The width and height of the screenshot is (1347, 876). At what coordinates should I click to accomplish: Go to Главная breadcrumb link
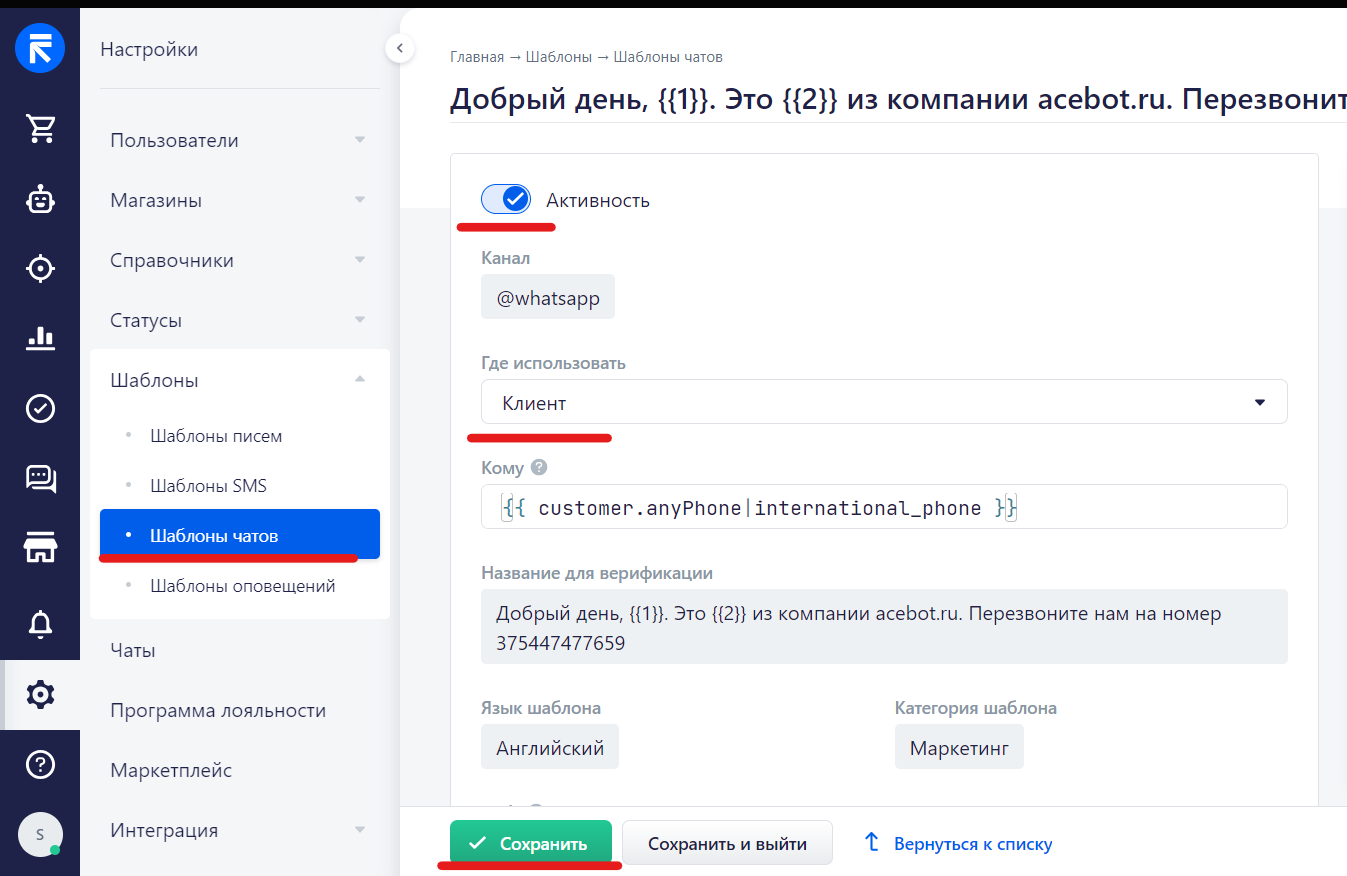477,57
